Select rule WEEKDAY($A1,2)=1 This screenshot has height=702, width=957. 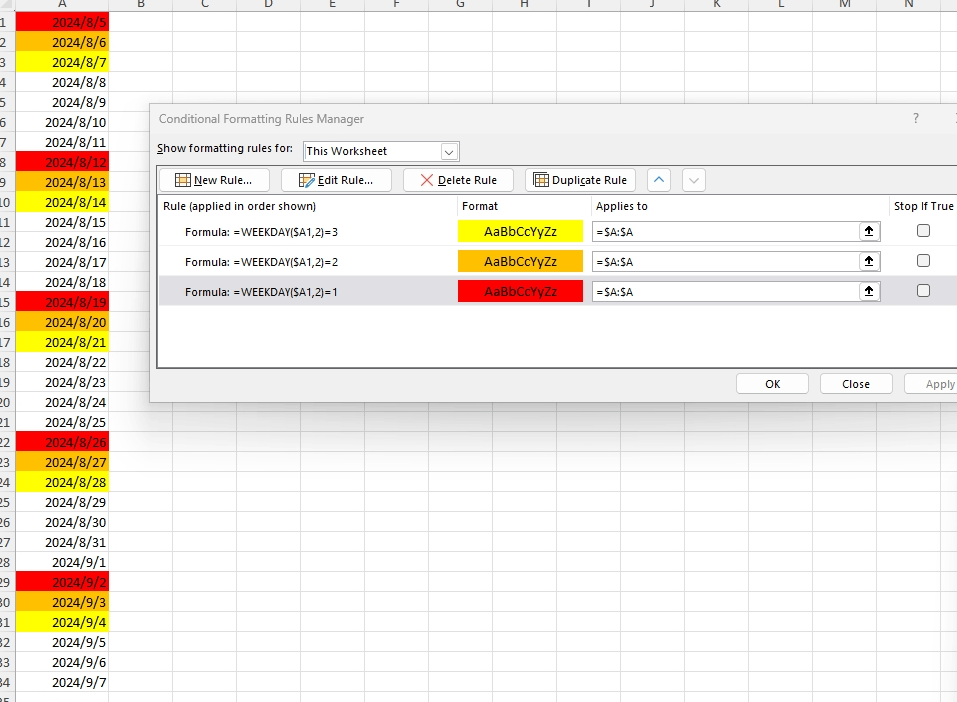click(x=261, y=292)
